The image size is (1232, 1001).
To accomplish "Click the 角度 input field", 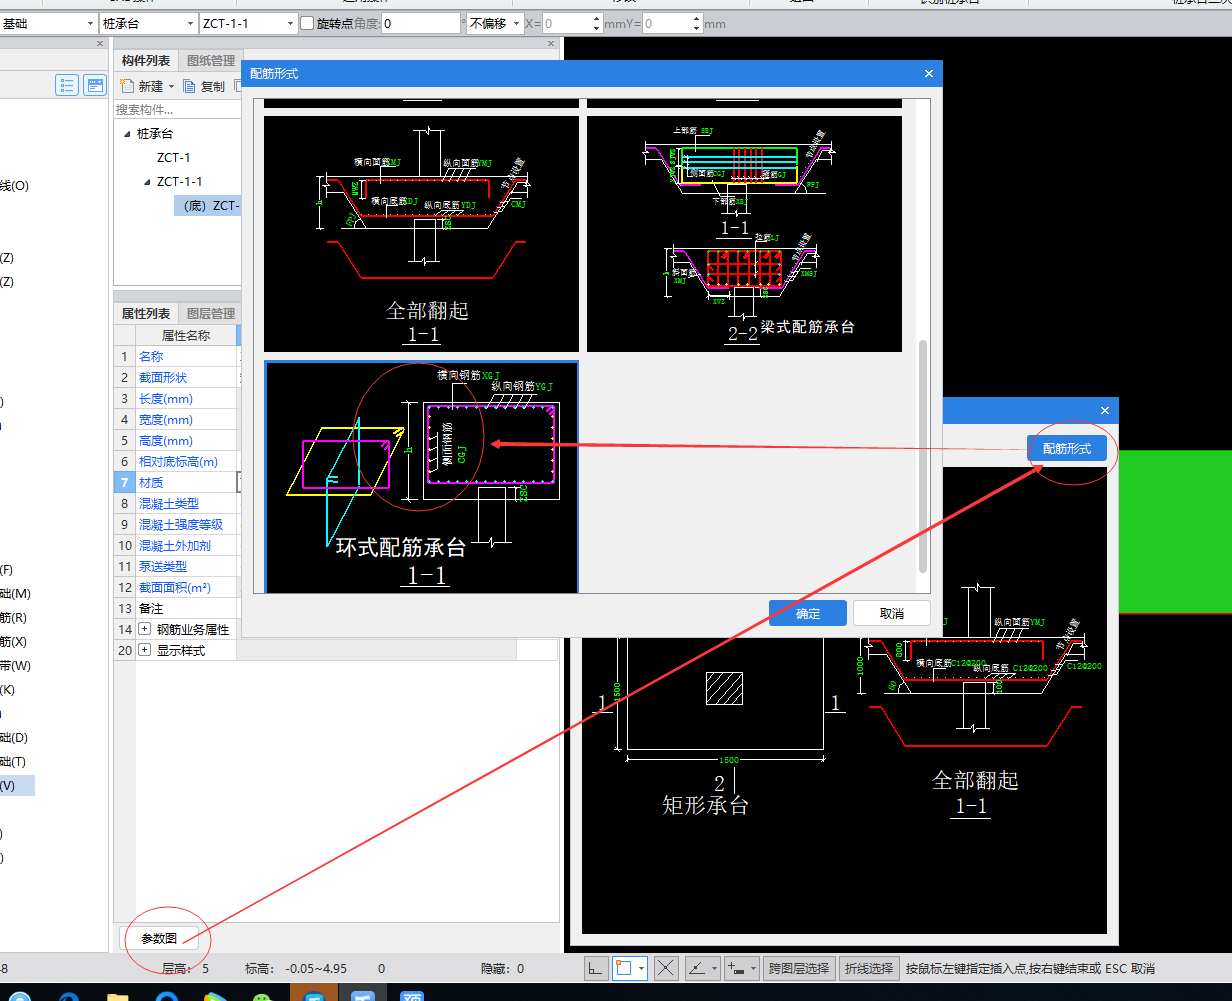I will 421,23.
